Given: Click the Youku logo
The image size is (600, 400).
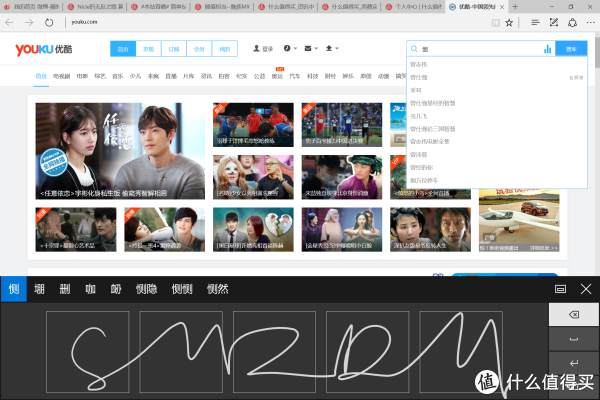Looking at the screenshot, I should tap(43, 49).
